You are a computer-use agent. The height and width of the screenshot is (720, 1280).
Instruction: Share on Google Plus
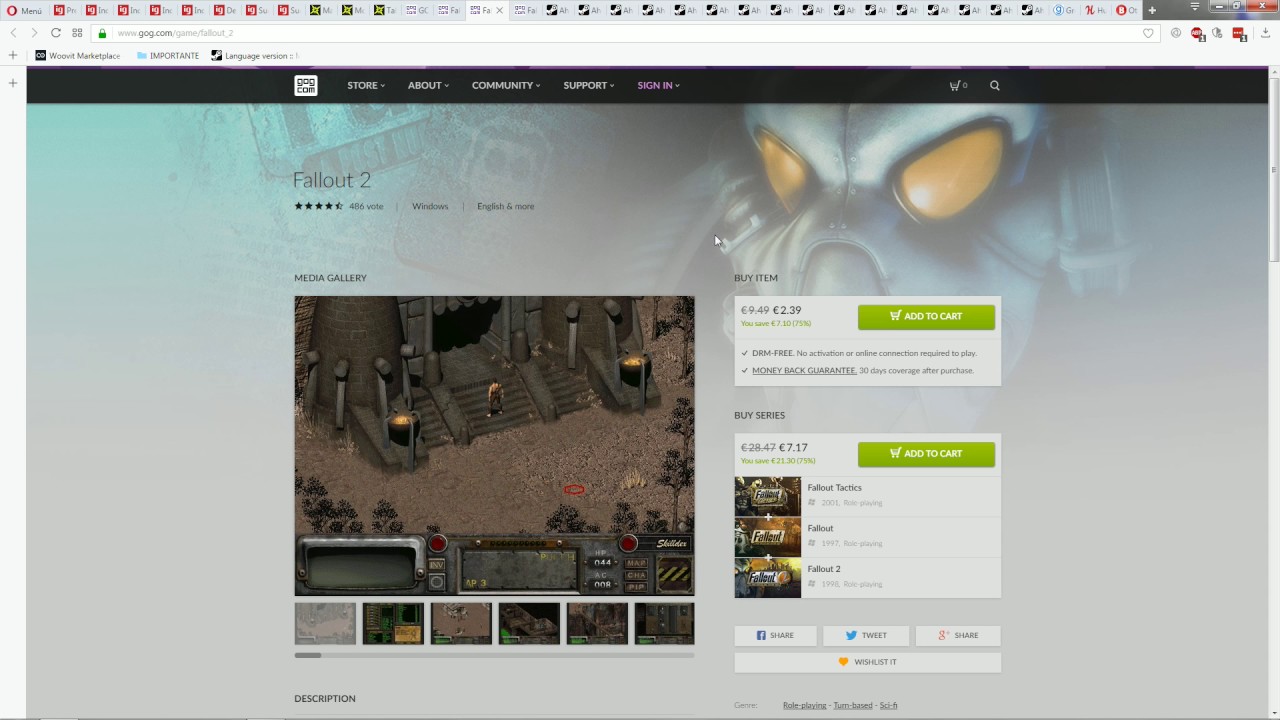click(x=959, y=635)
